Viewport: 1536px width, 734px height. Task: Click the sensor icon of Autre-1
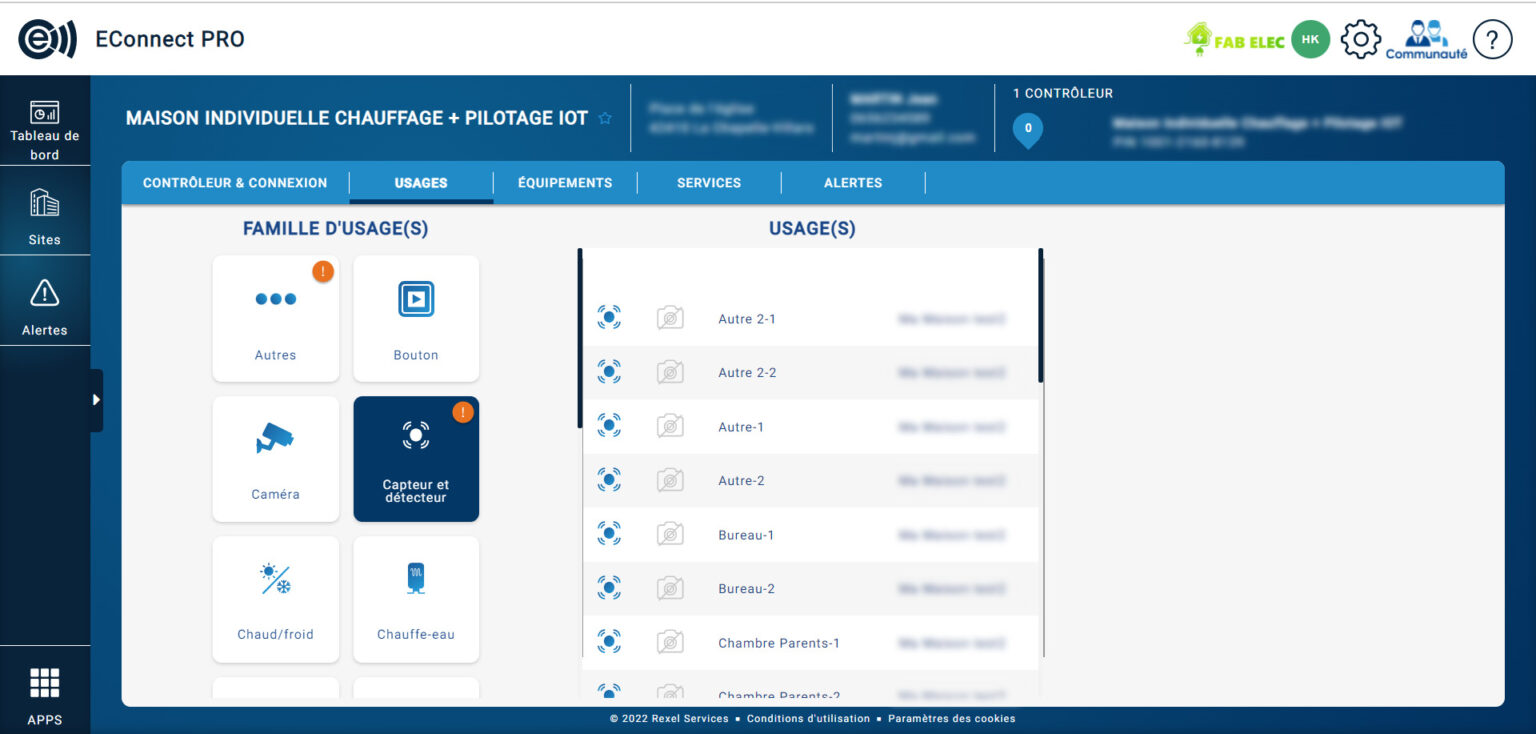click(x=609, y=426)
